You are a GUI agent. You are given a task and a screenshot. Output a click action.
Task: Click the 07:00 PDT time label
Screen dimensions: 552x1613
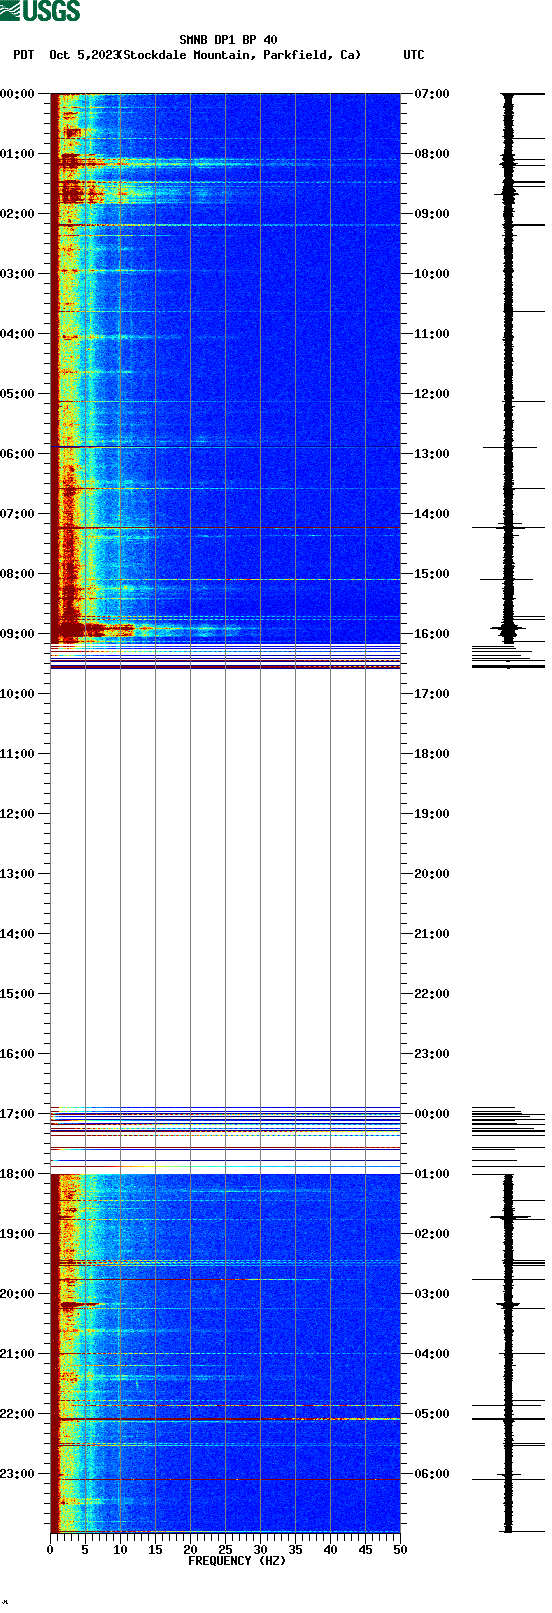[x=18, y=514]
